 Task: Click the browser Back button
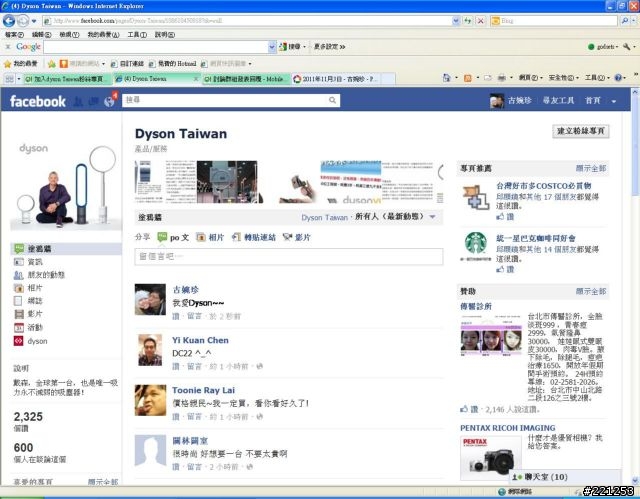pos(9,20)
